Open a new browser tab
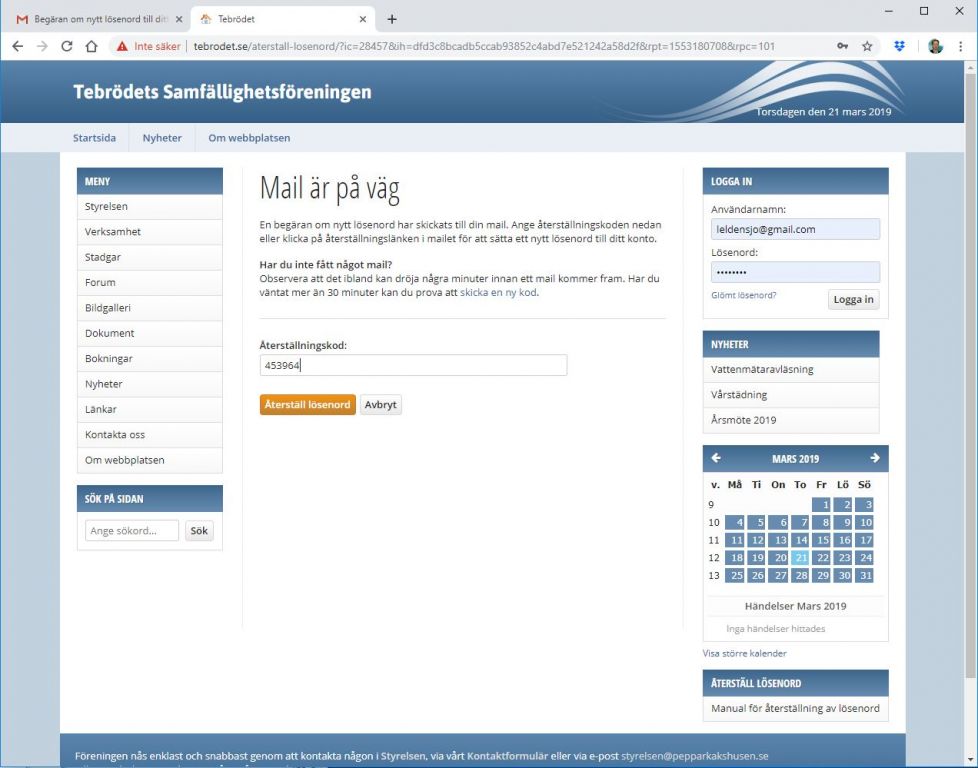 pos(392,19)
